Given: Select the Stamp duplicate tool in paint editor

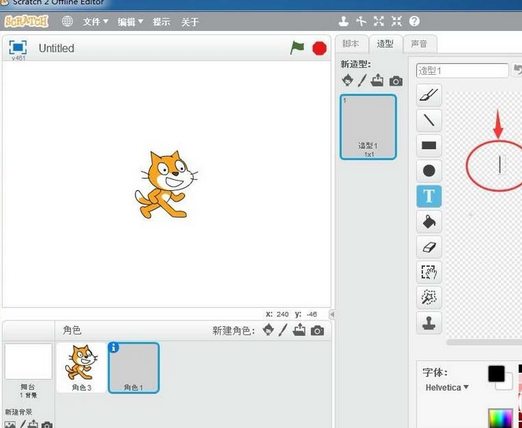Looking at the screenshot, I should coord(429,323).
